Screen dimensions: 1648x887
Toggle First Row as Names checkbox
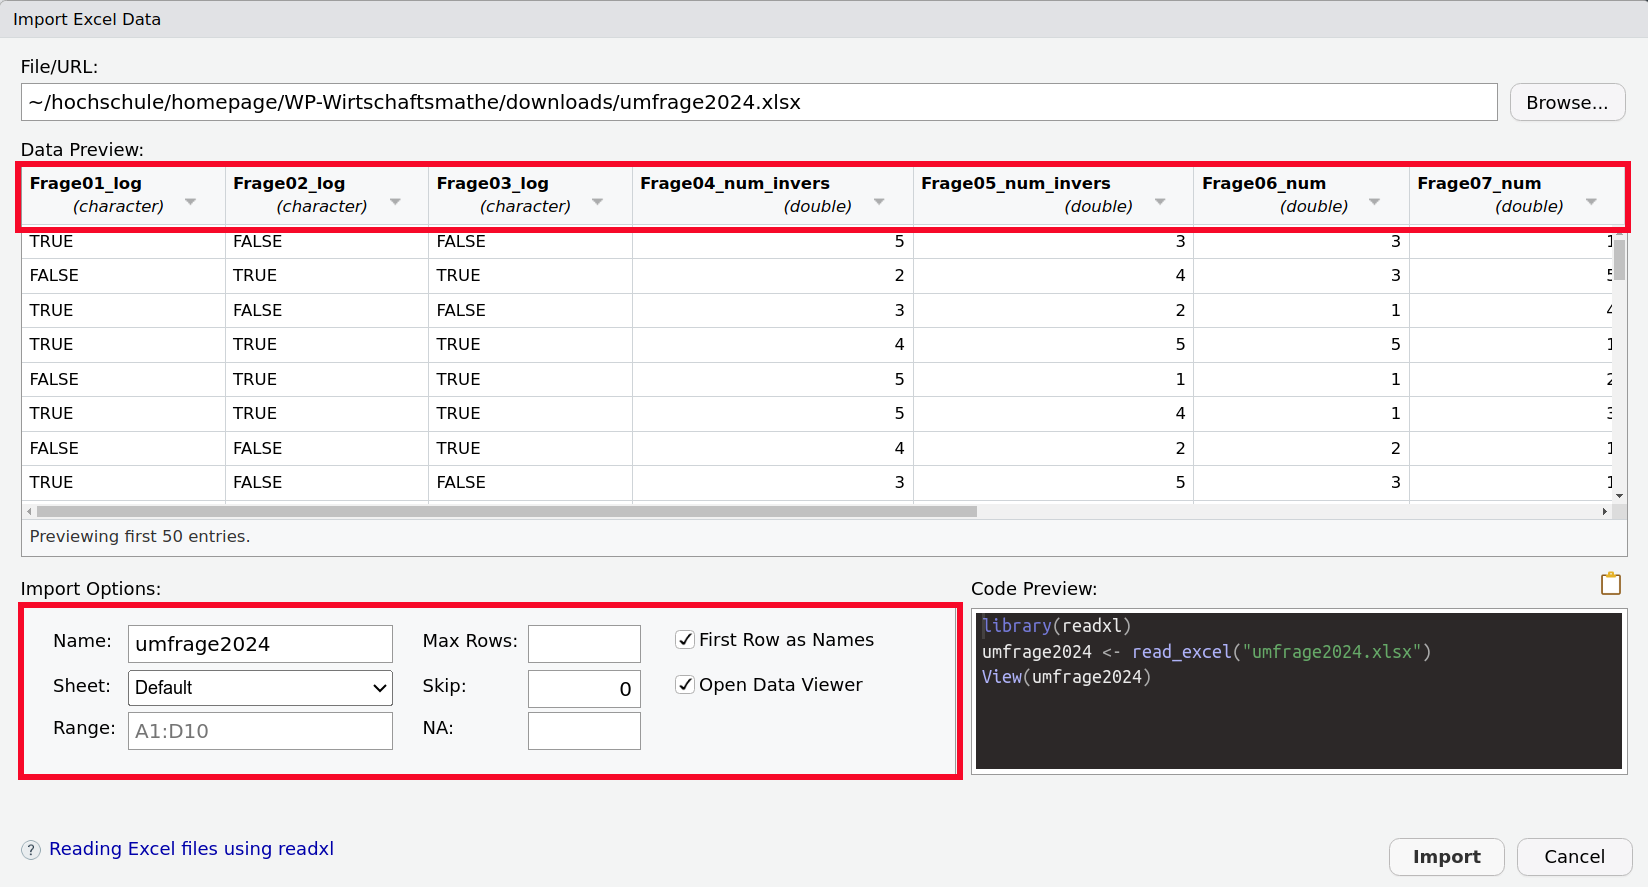pos(685,640)
